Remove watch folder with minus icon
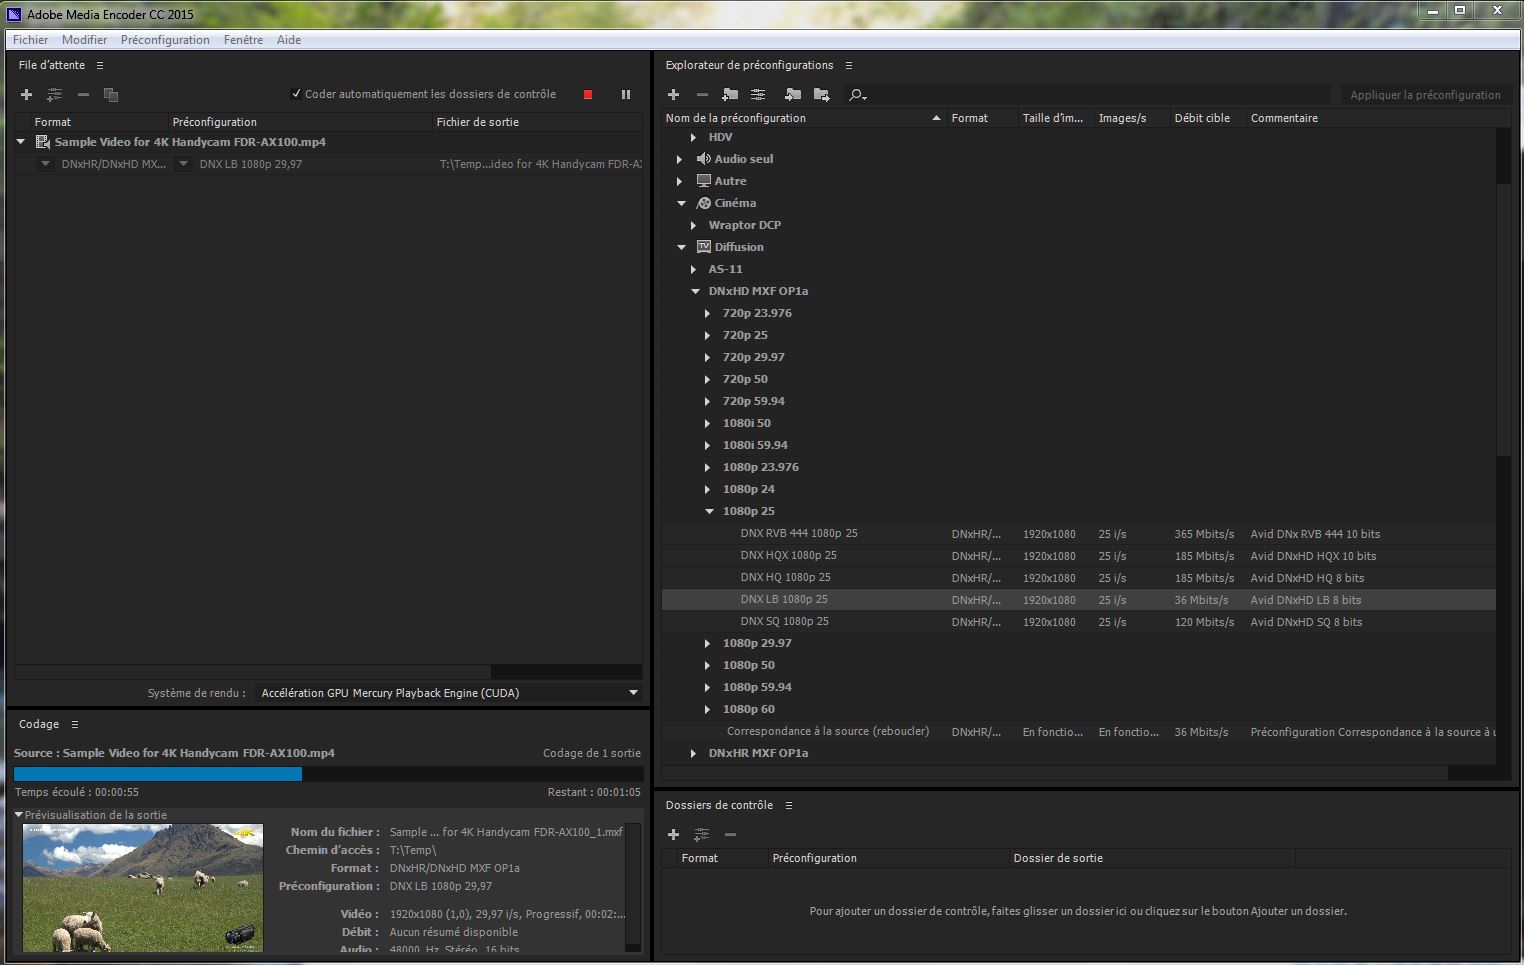The height and width of the screenshot is (965, 1524). (730, 834)
